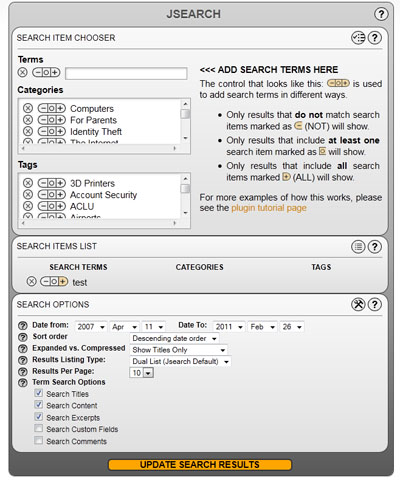Toggle Search Titles checkbox
Viewport: 400px width, 480px height.
click(39, 393)
